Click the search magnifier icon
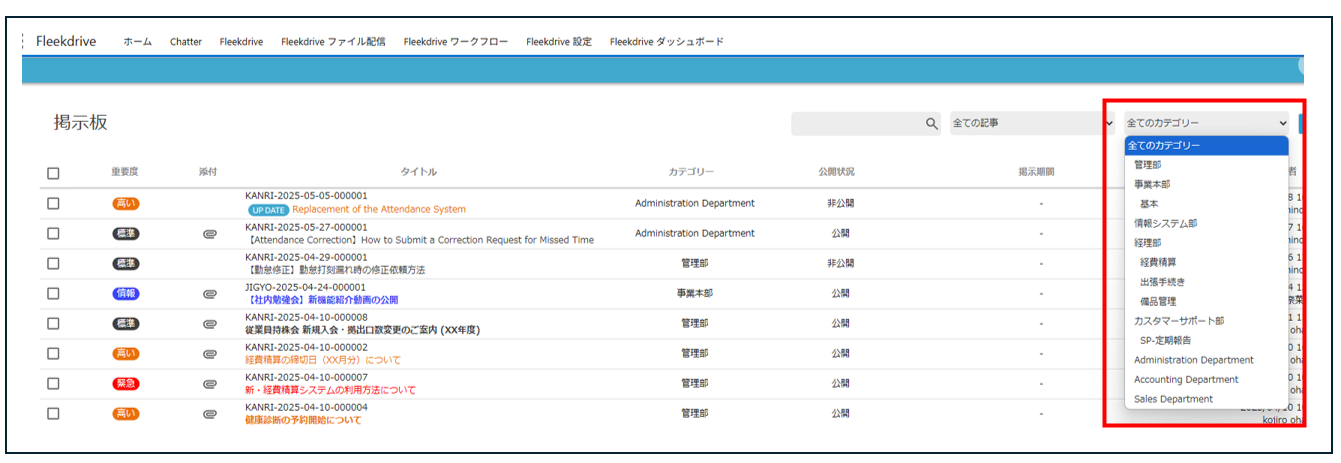The image size is (1341, 463). [931, 124]
